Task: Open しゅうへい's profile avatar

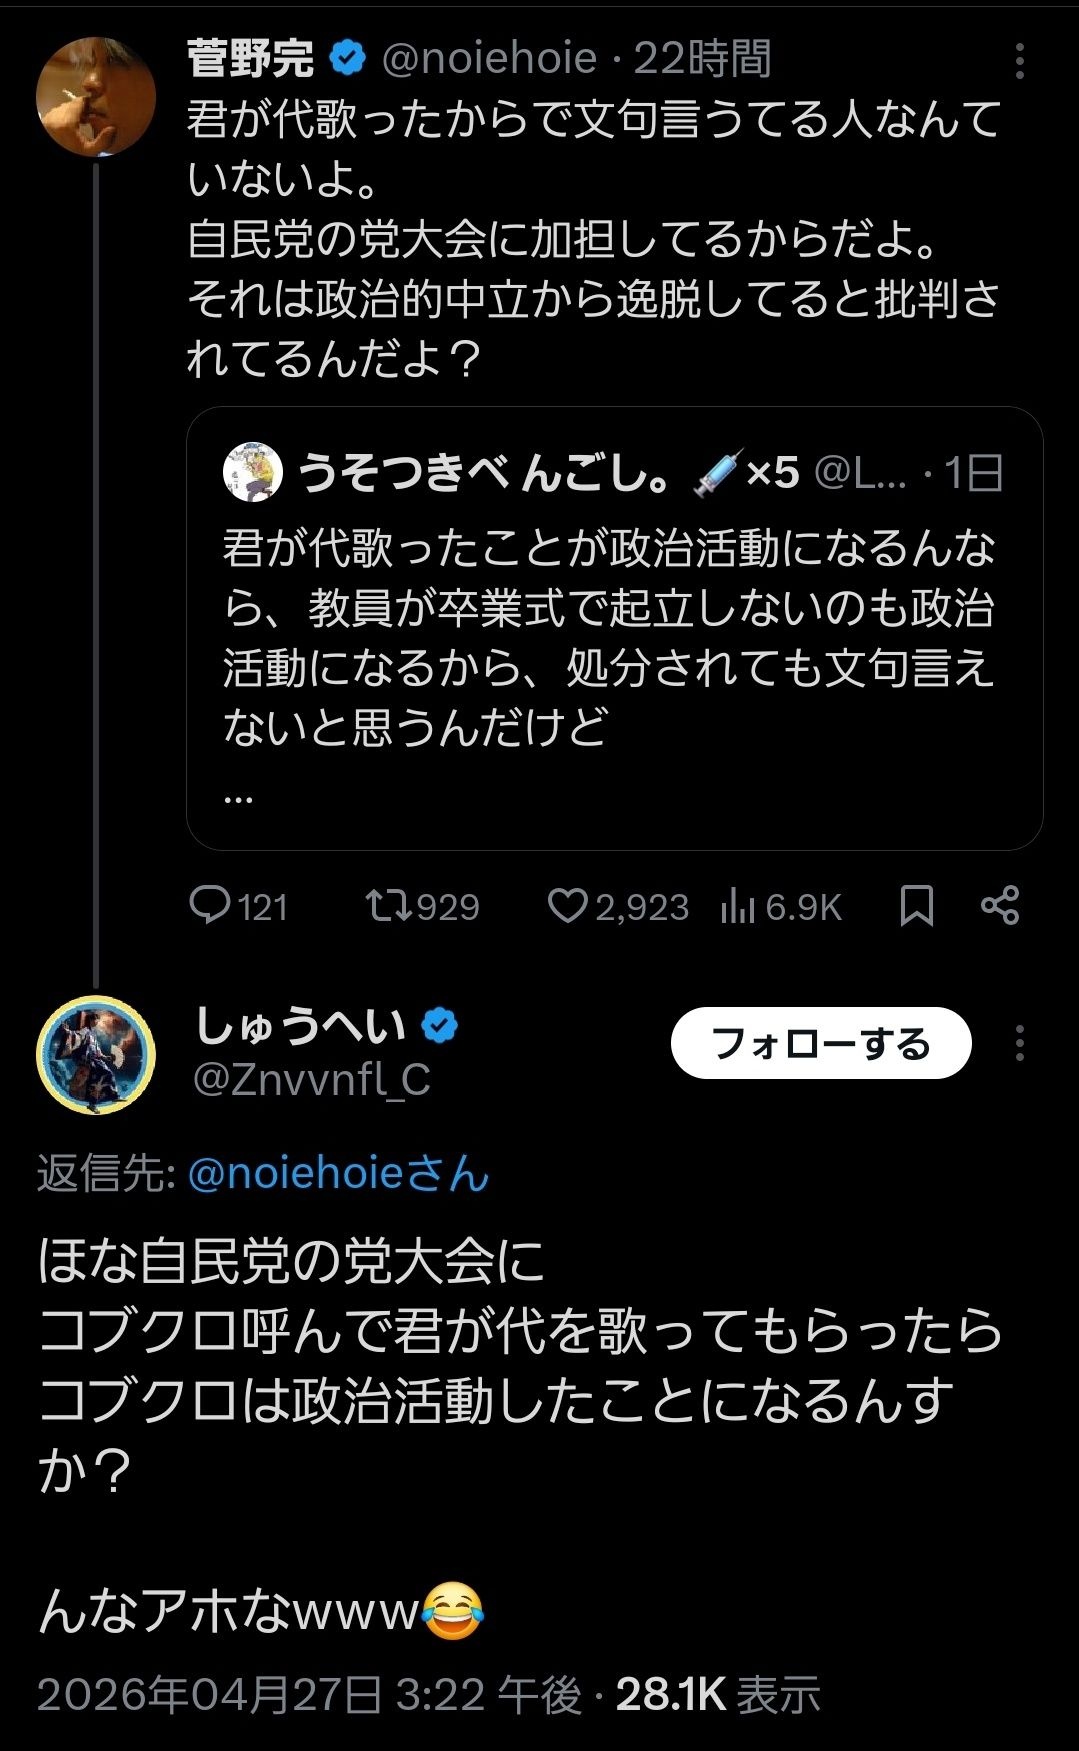Action: click(x=96, y=1054)
